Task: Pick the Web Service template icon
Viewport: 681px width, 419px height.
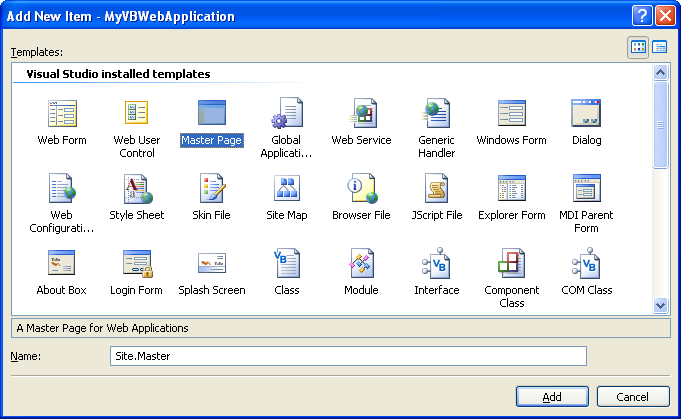Action: click(361, 113)
